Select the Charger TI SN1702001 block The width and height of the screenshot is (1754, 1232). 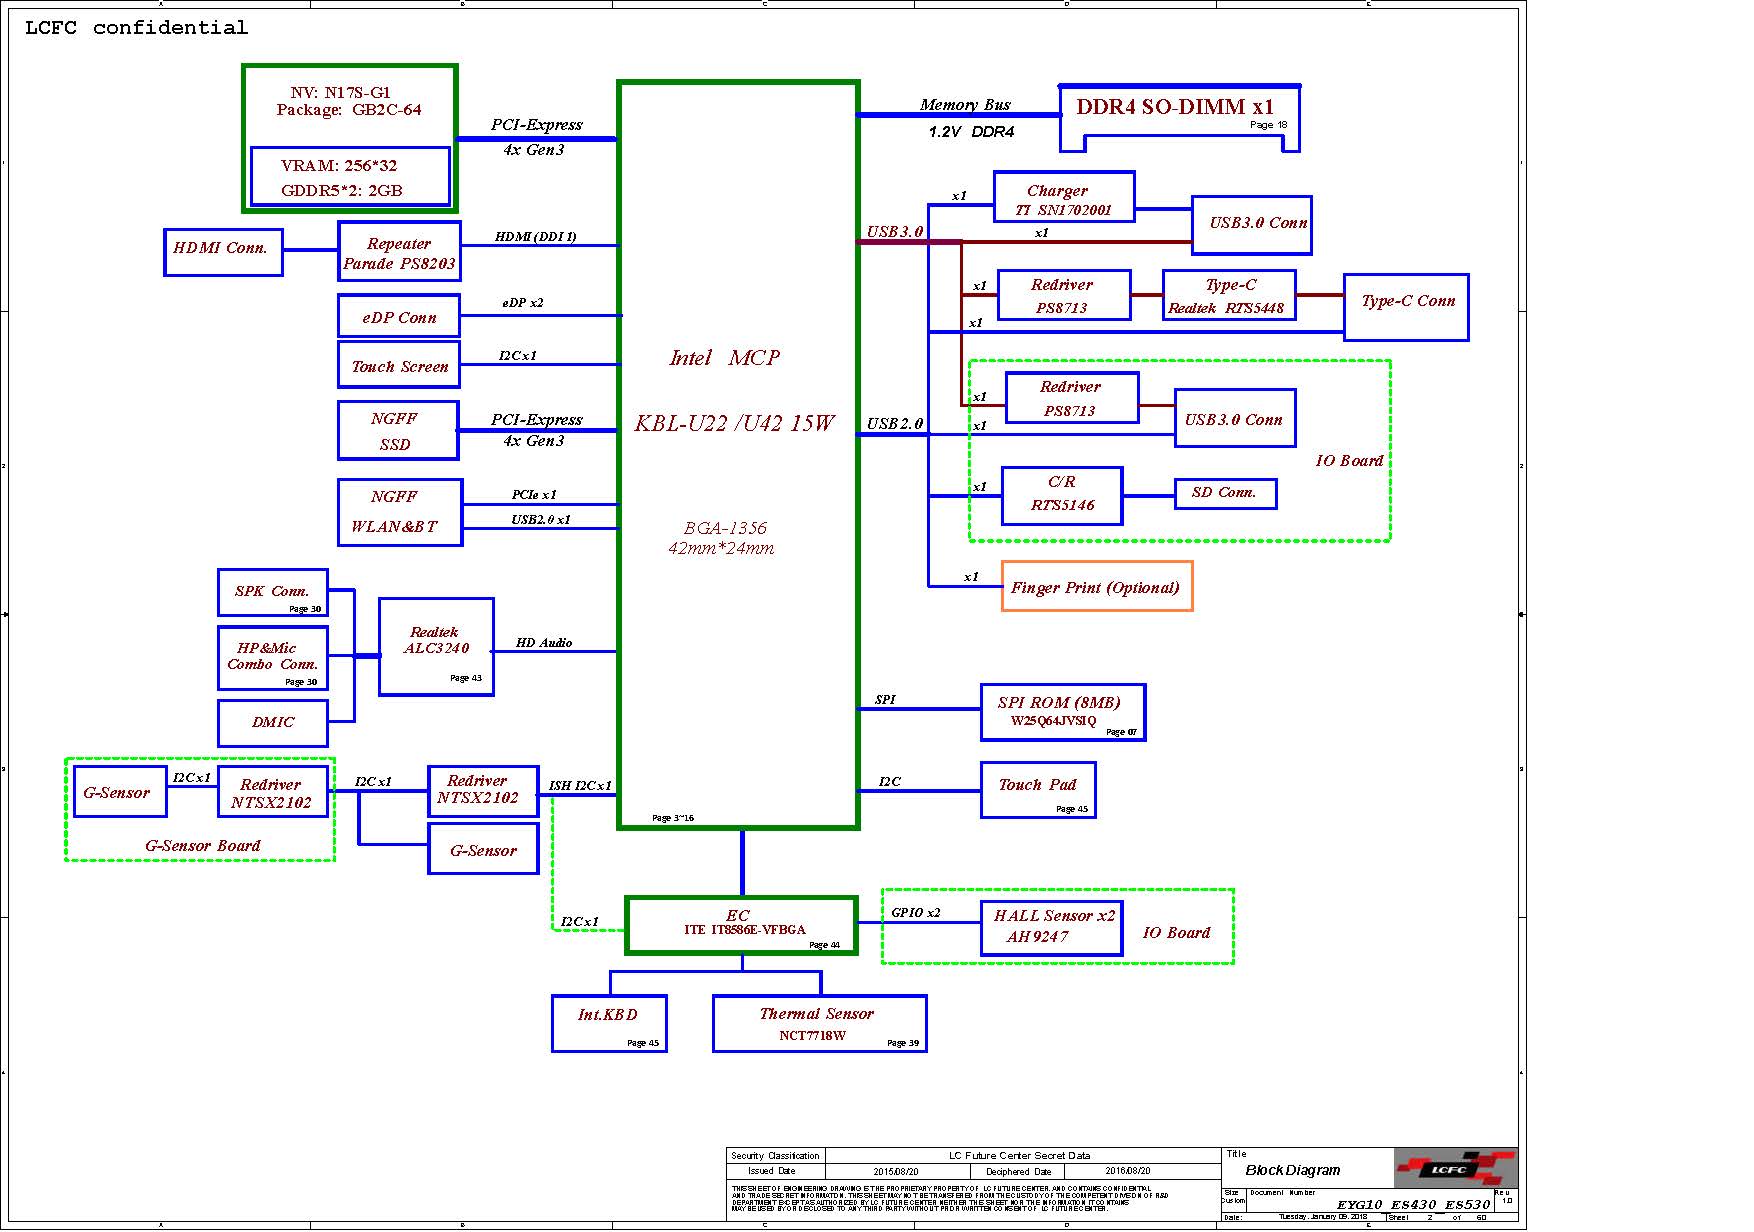click(1064, 196)
